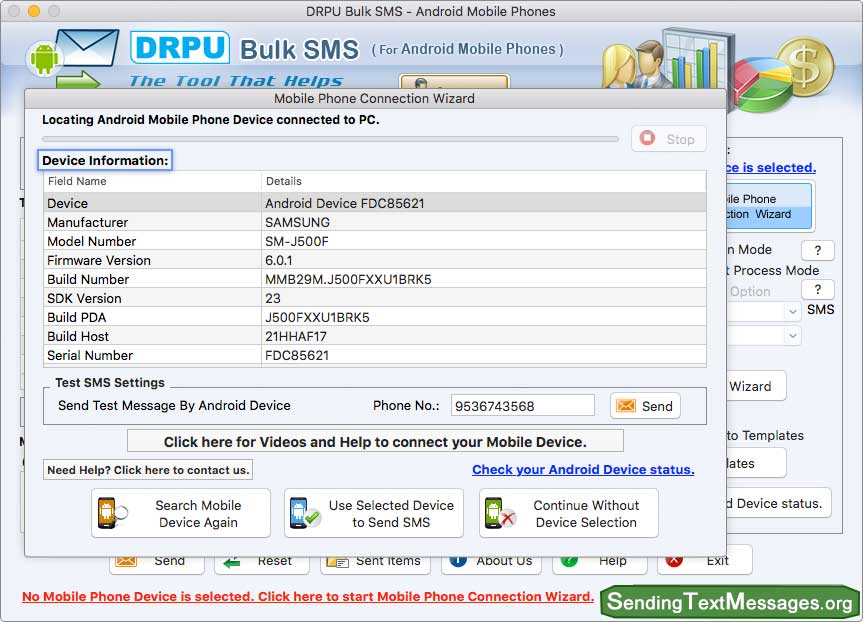Click the Help button in the main window
The width and height of the screenshot is (863, 622).
[600, 564]
